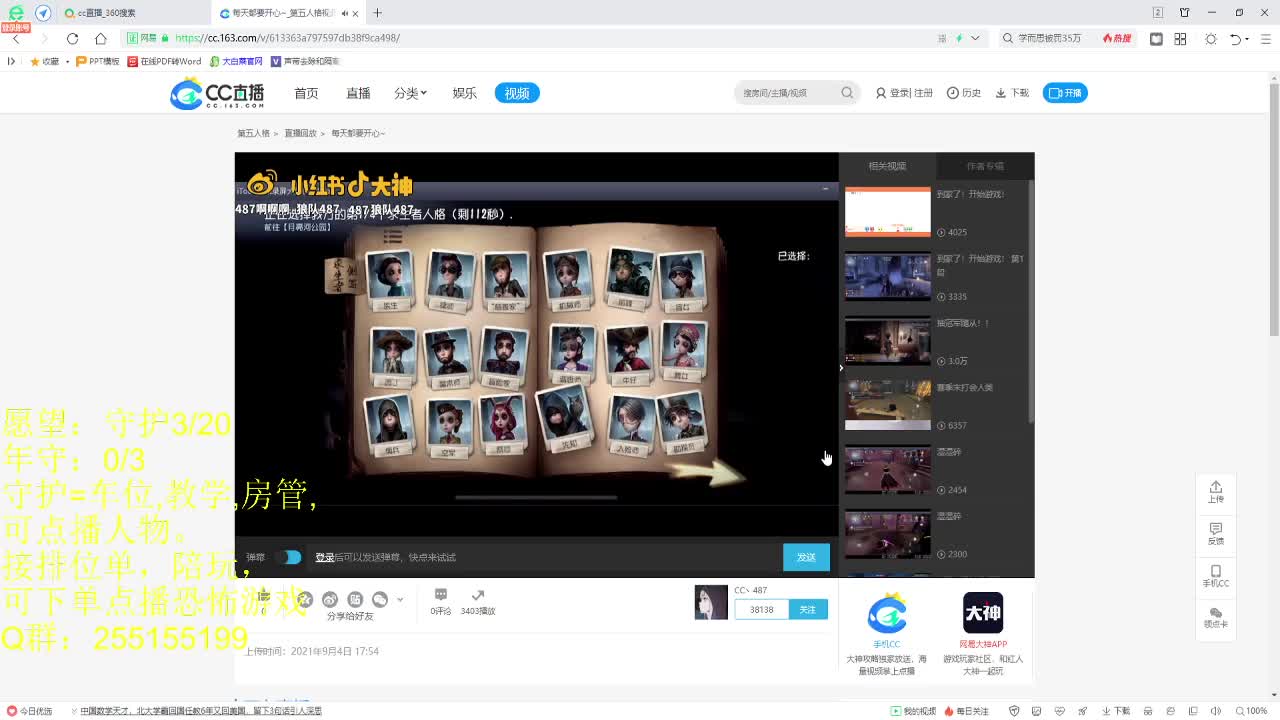Click the site search magnifier icon
Image resolution: width=1280 pixels, height=720 pixels.
pyautogui.click(x=847, y=93)
